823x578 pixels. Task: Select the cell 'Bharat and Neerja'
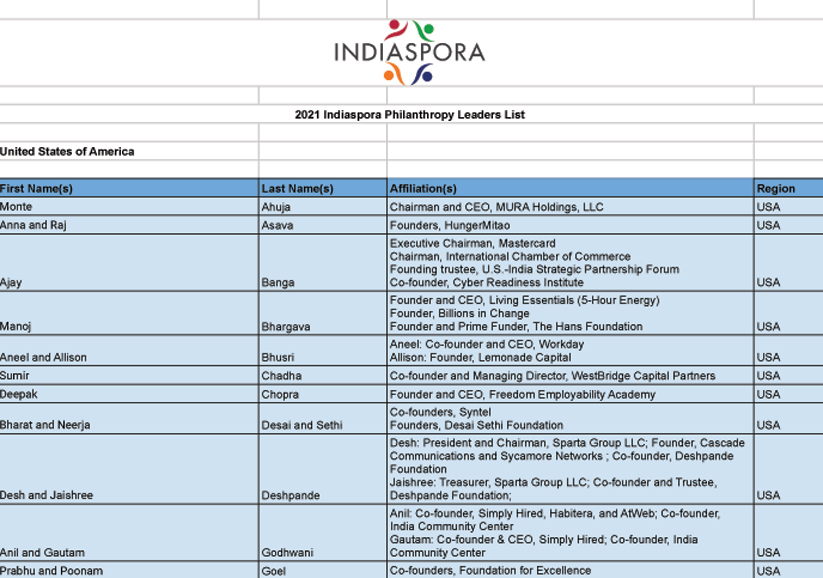(129, 418)
